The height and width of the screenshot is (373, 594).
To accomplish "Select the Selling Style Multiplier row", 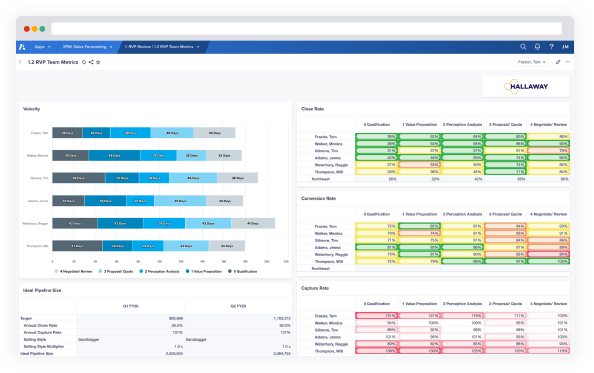I will coord(155,346).
